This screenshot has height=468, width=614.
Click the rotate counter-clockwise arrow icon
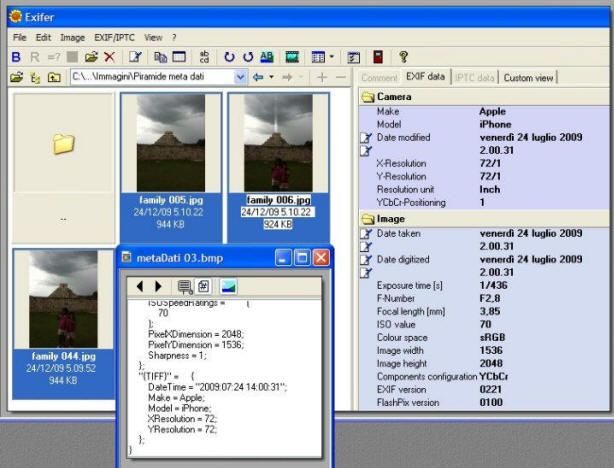click(x=248, y=57)
